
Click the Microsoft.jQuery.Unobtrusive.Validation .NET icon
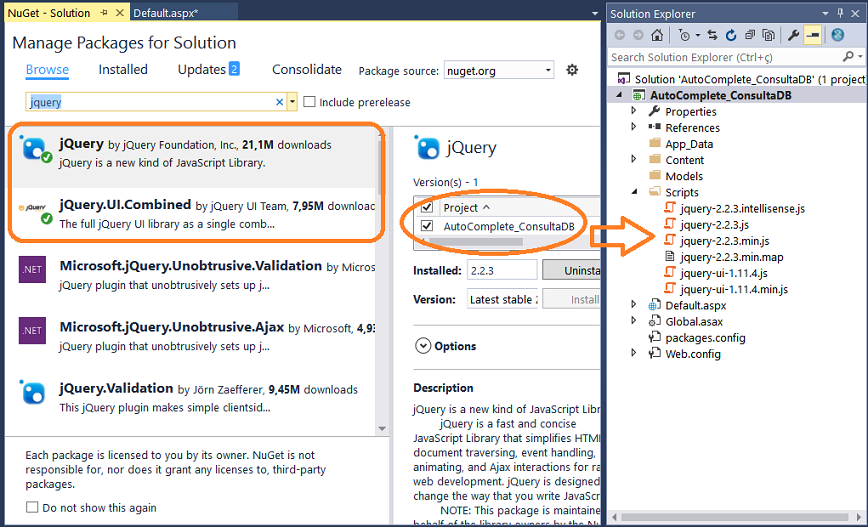pos(32,270)
